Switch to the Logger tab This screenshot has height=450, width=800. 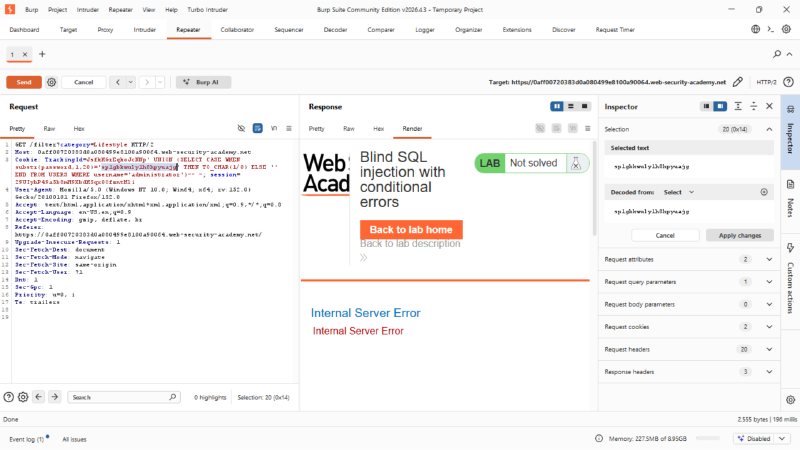point(424,30)
